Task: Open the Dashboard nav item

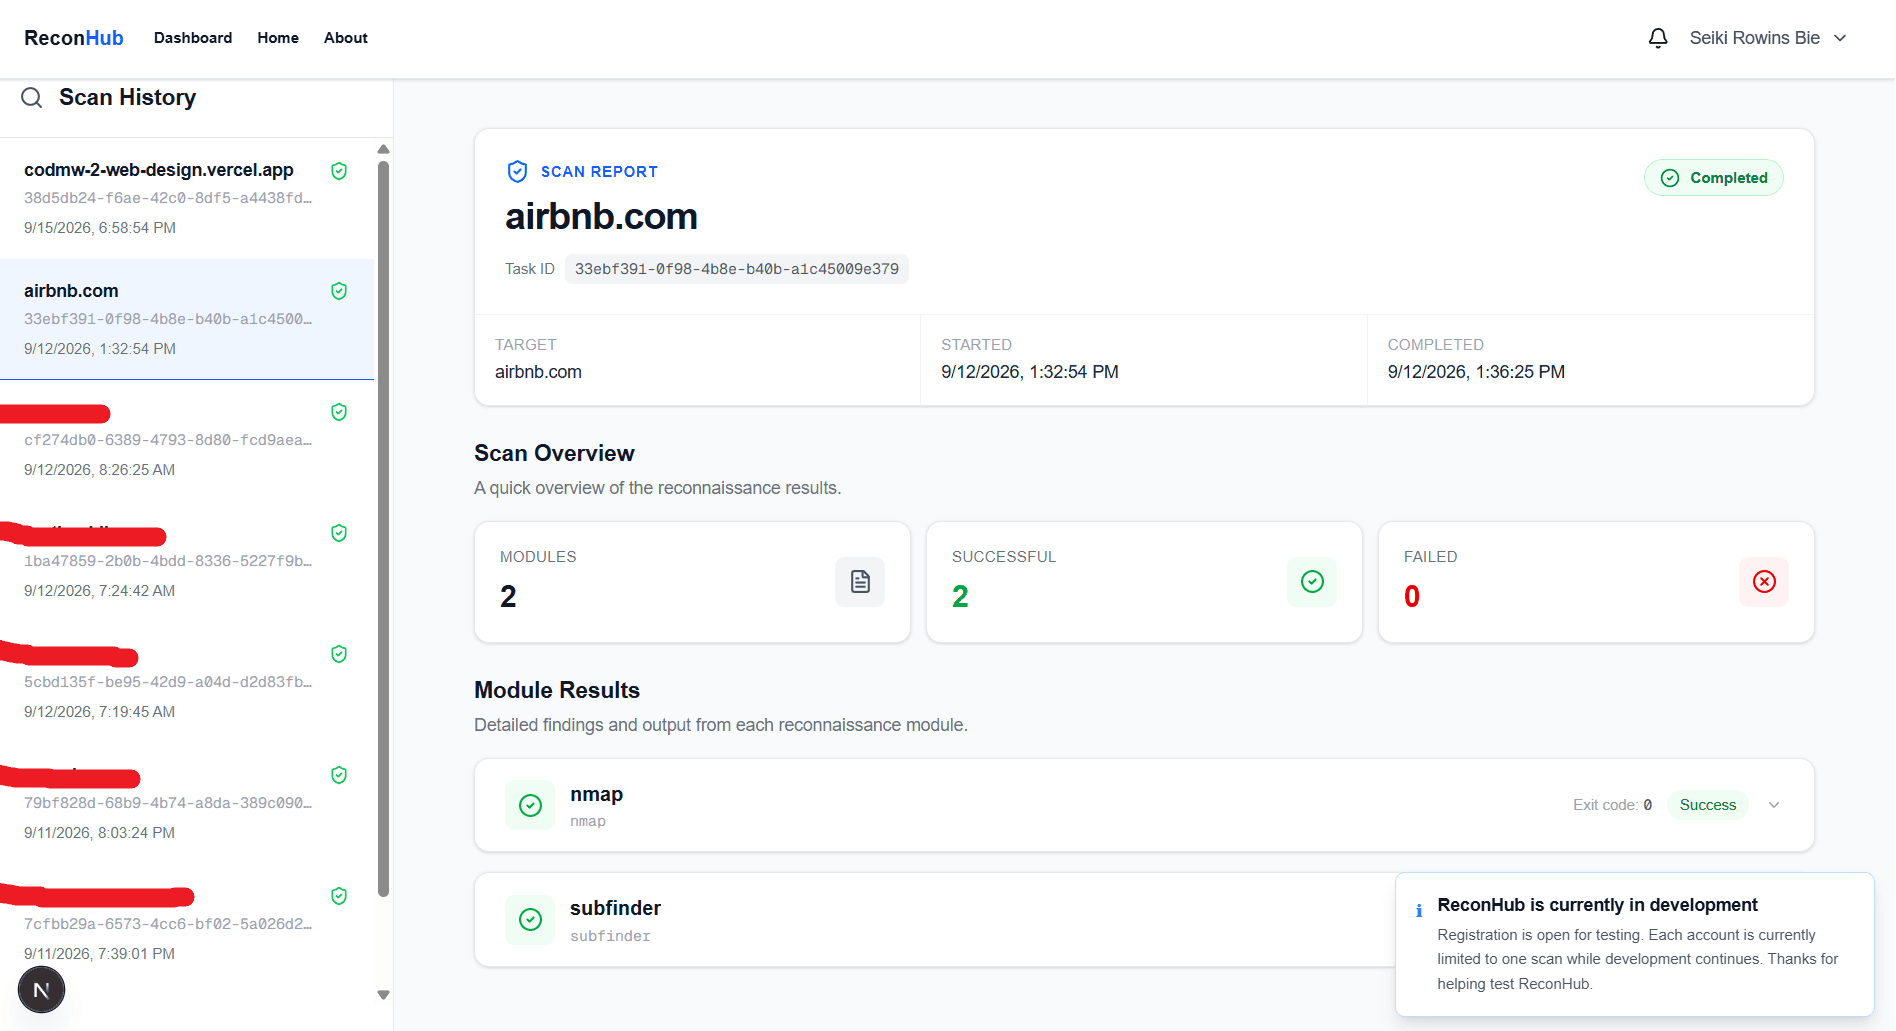Action: pyautogui.click(x=193, y=38)
